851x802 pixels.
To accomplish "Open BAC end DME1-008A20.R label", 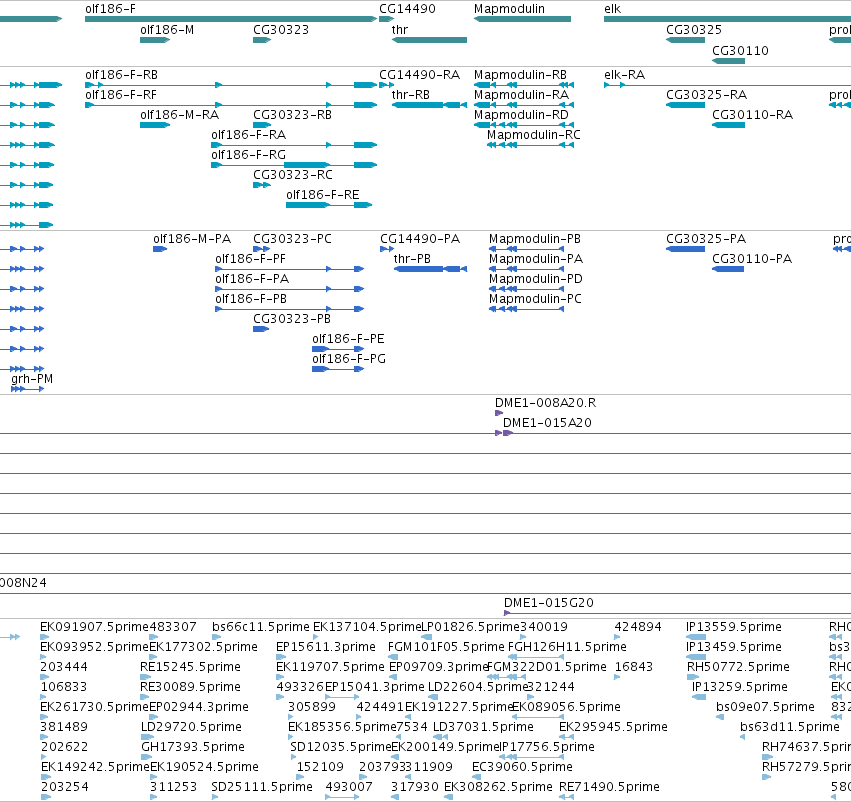I will (545, 403).
